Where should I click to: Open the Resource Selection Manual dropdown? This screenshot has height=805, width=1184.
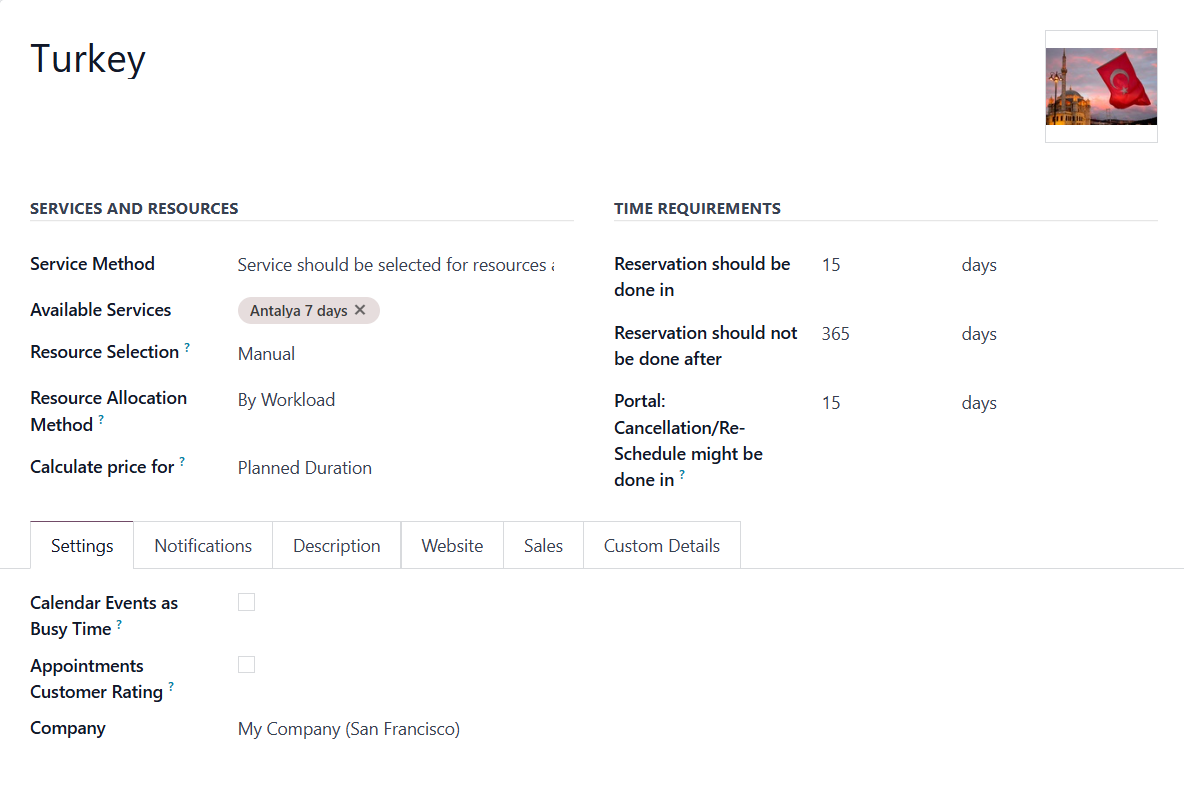point(396,354)
